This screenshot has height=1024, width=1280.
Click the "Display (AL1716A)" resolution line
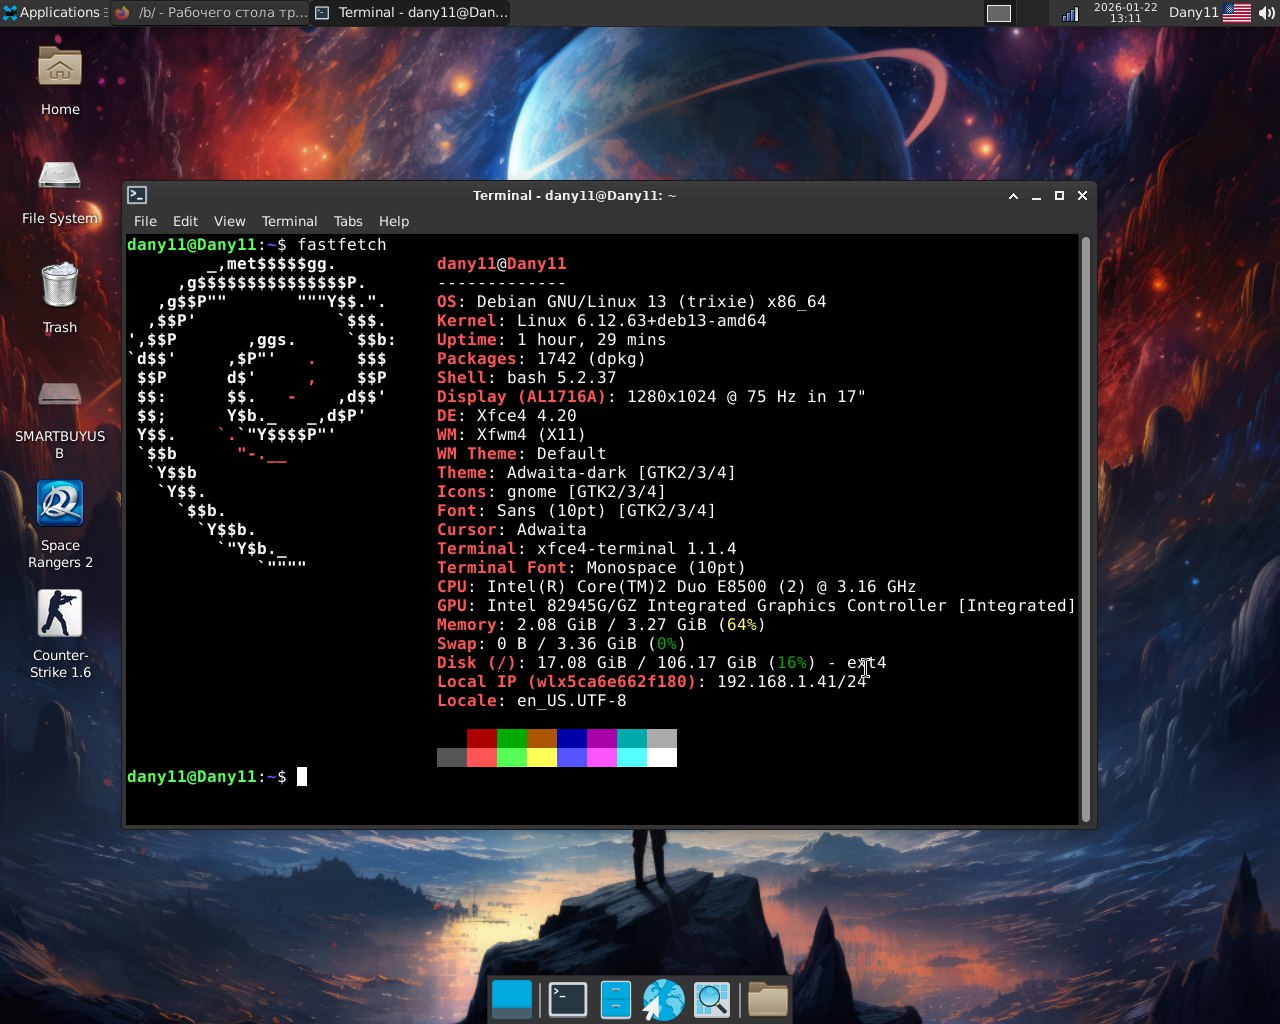(652, 397)
